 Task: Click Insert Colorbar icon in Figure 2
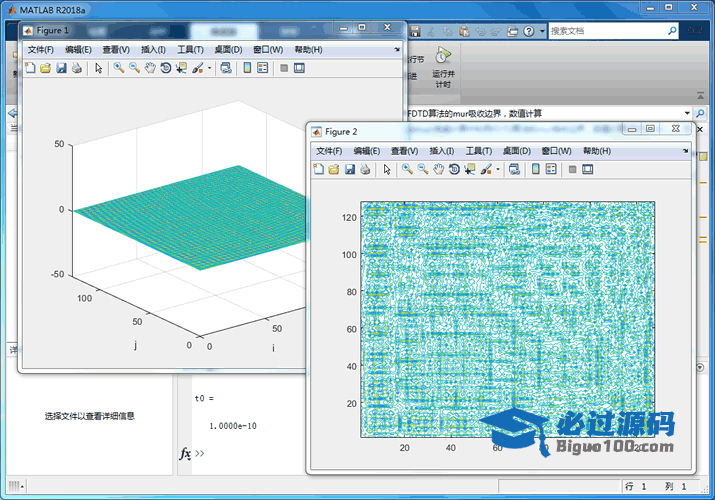click(536, 170)
